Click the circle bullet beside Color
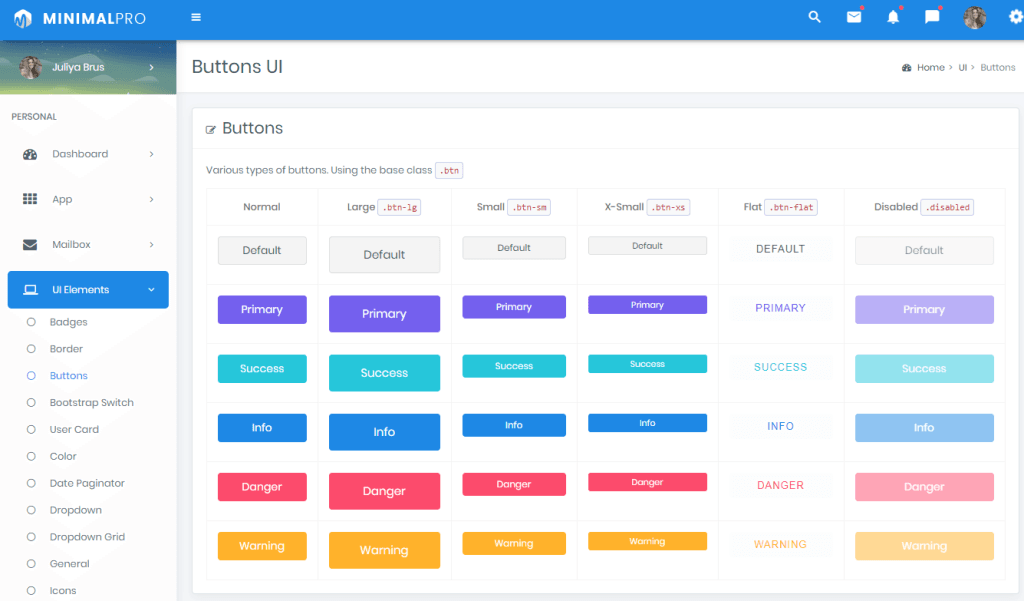The height and width of the screenshot is (601, 1024). (31, 456)
